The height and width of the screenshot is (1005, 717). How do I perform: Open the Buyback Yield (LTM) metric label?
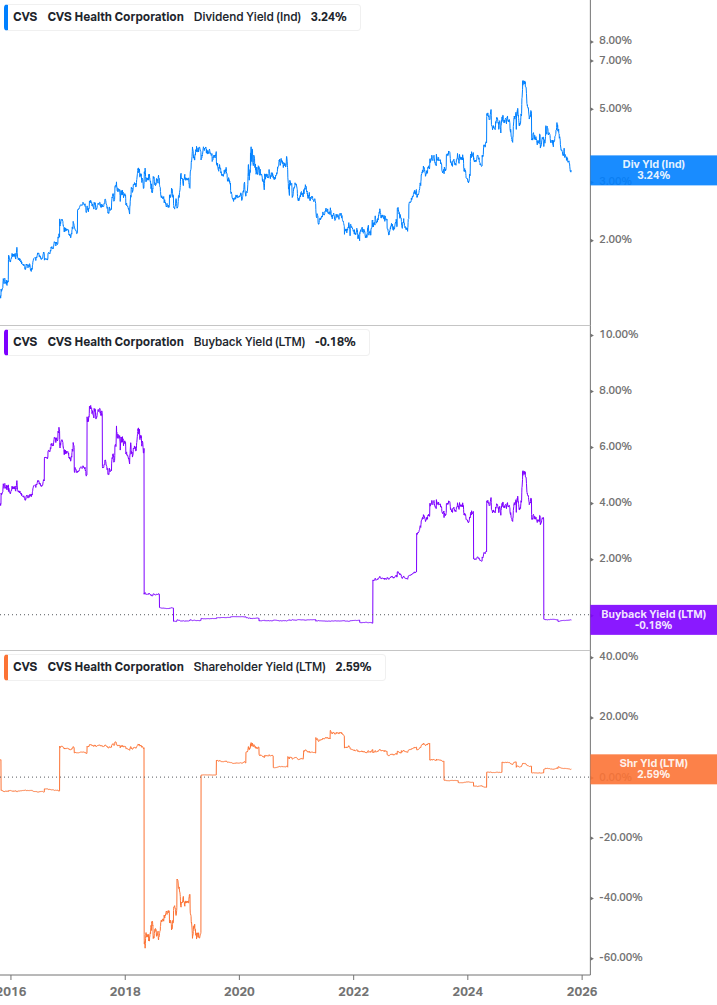(x=249, y=342)
